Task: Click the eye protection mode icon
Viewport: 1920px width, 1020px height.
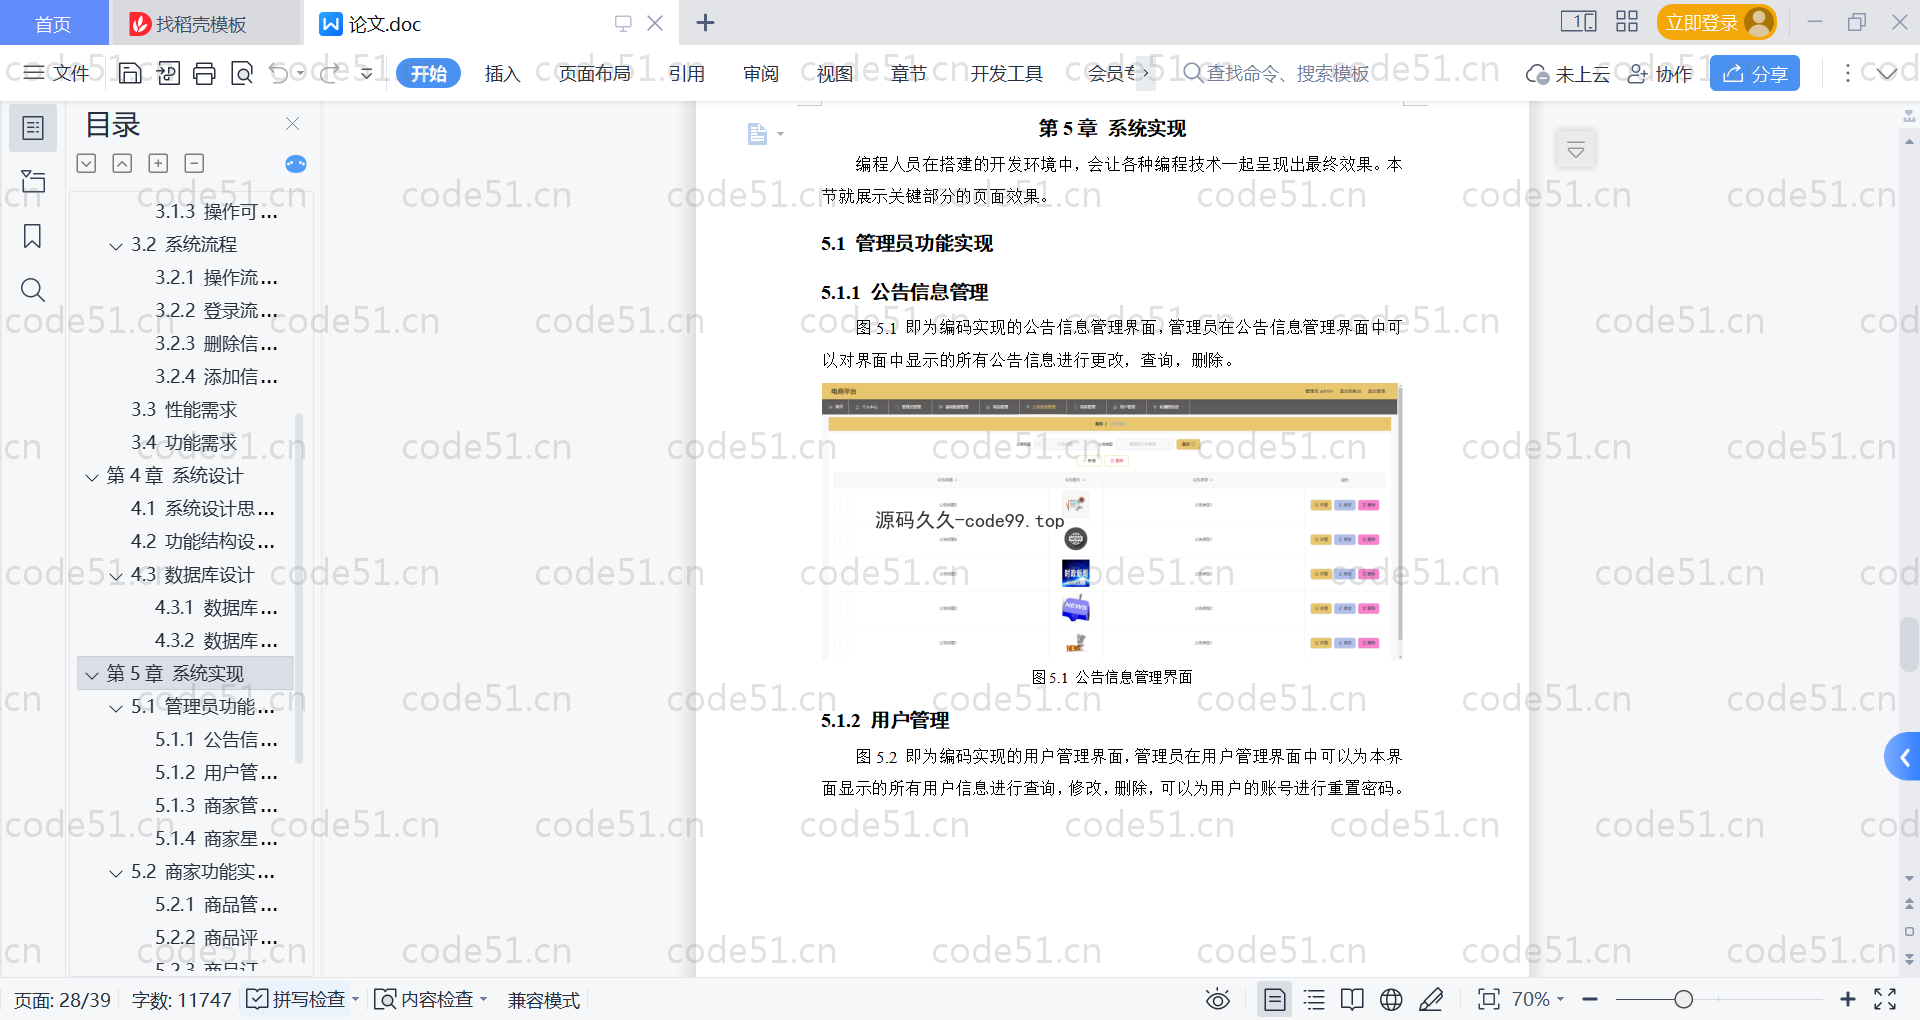Action: (x=1217, y=999)
